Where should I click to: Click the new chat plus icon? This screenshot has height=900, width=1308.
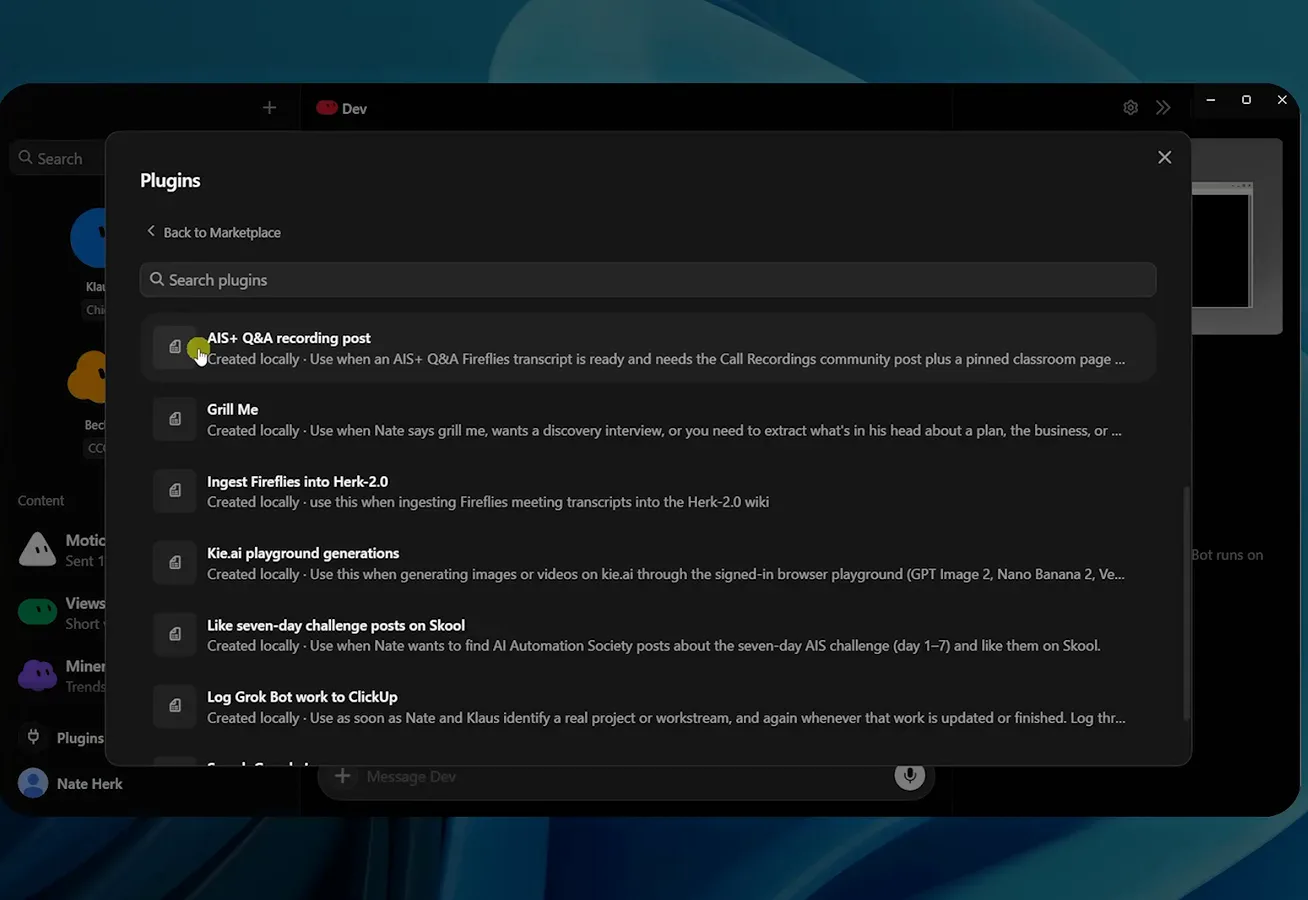(269, 108)
